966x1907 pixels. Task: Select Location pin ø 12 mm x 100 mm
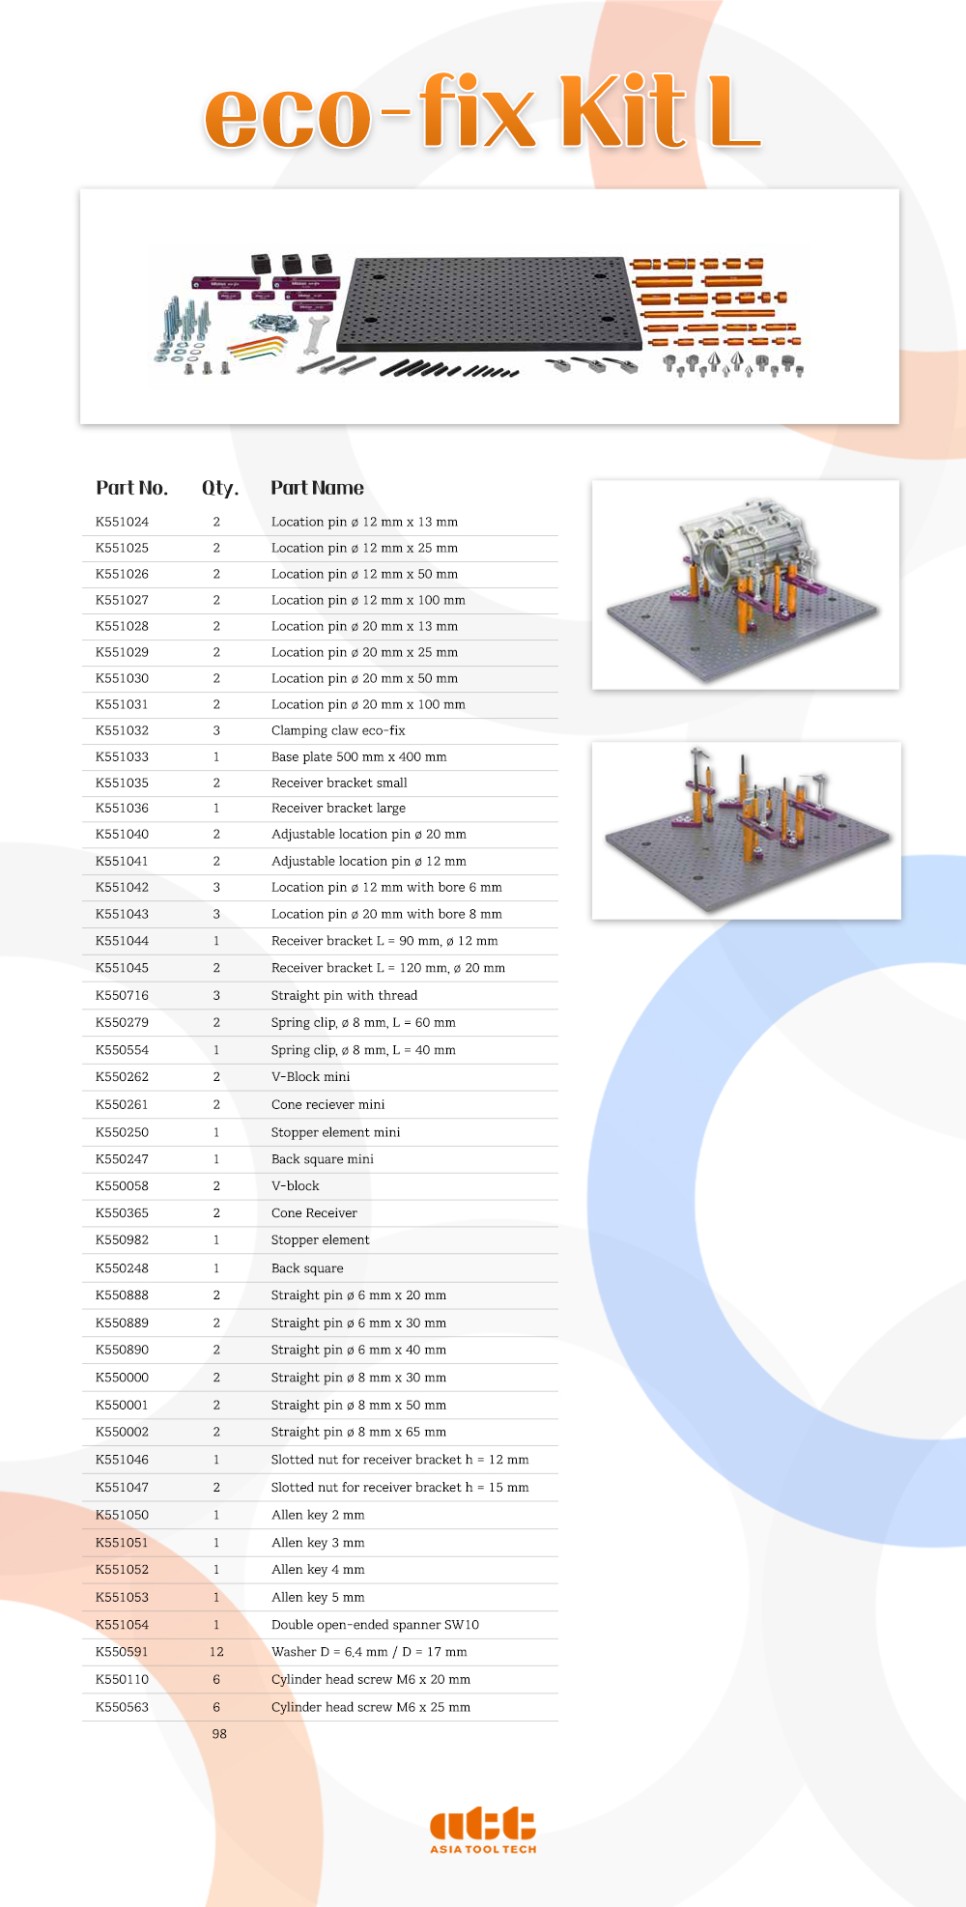click(x=368, y=600)
